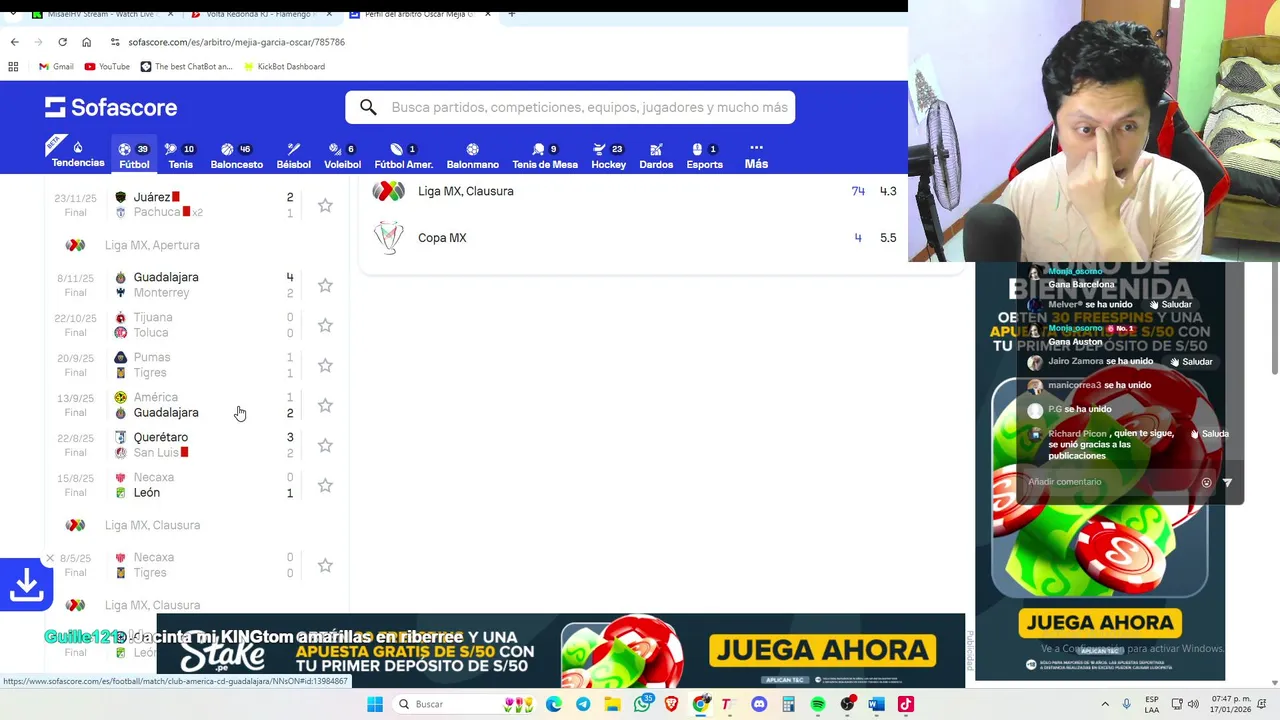Favorite the Necaxa vs León match
Screen dimensions: 1280x720
click(325, 485)
